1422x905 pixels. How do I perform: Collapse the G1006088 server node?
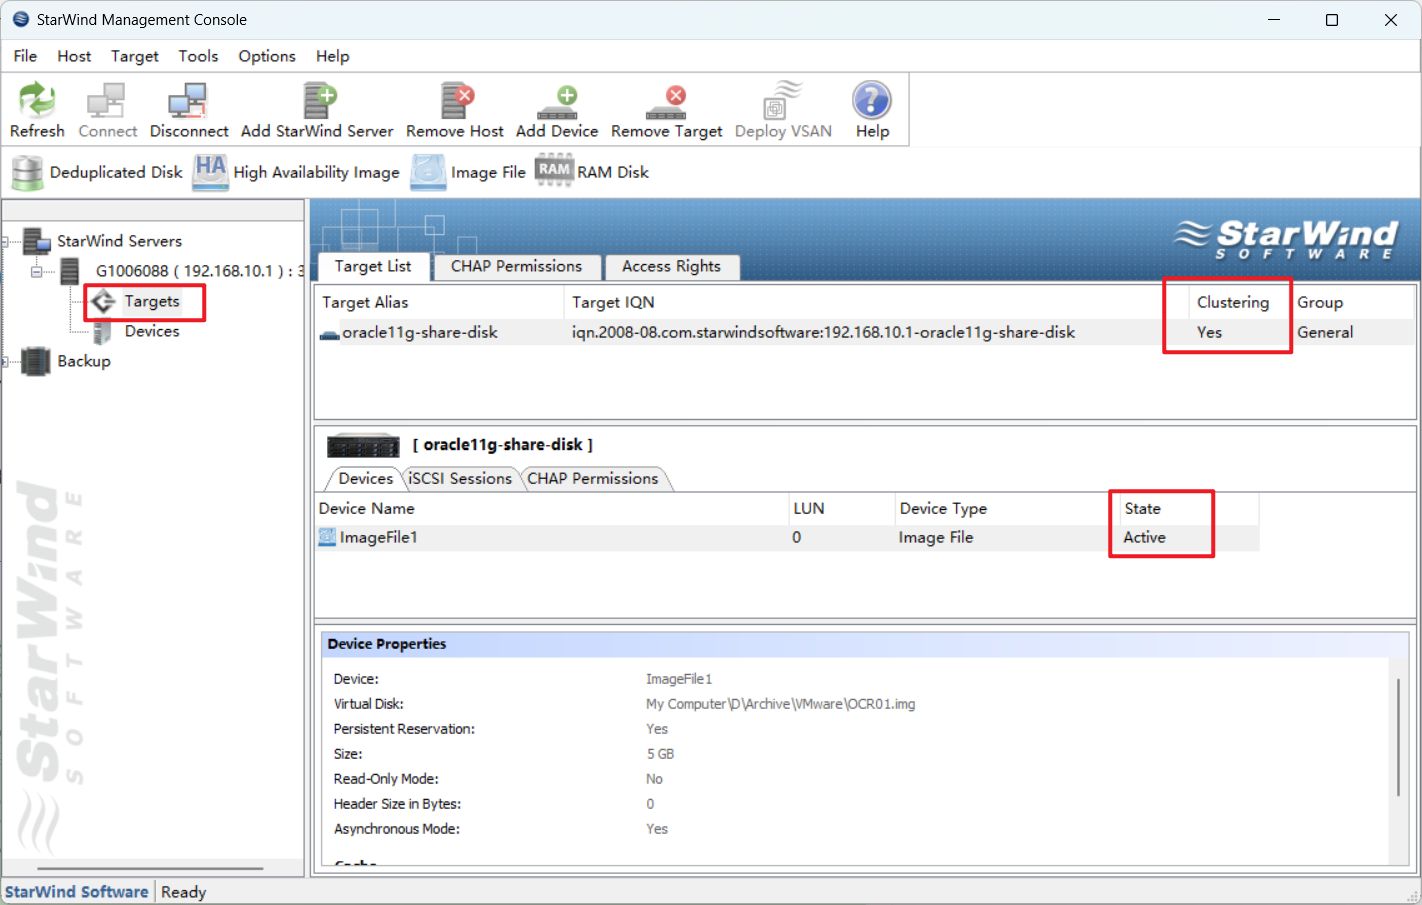coord(37,271)
